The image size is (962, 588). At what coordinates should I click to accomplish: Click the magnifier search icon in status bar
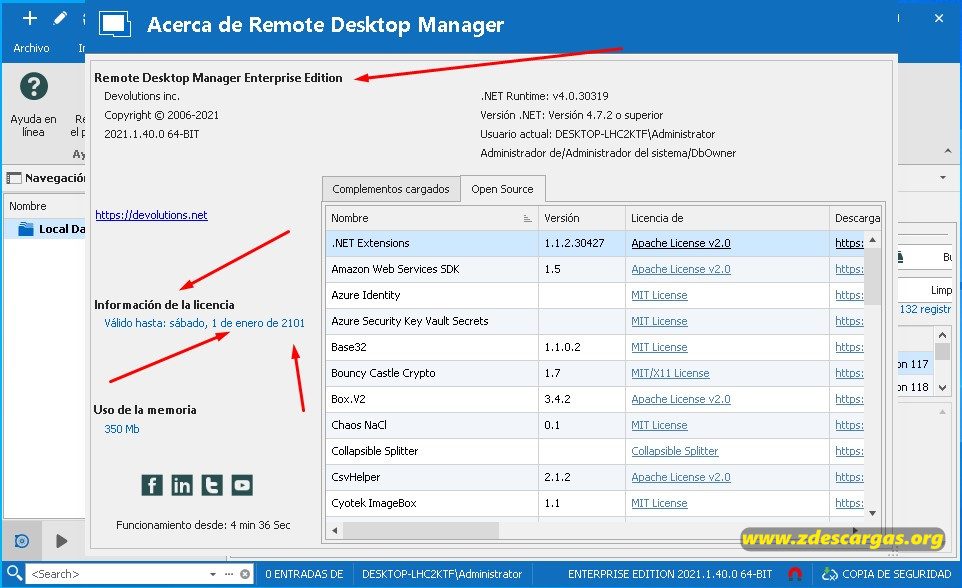pos(13,573)
